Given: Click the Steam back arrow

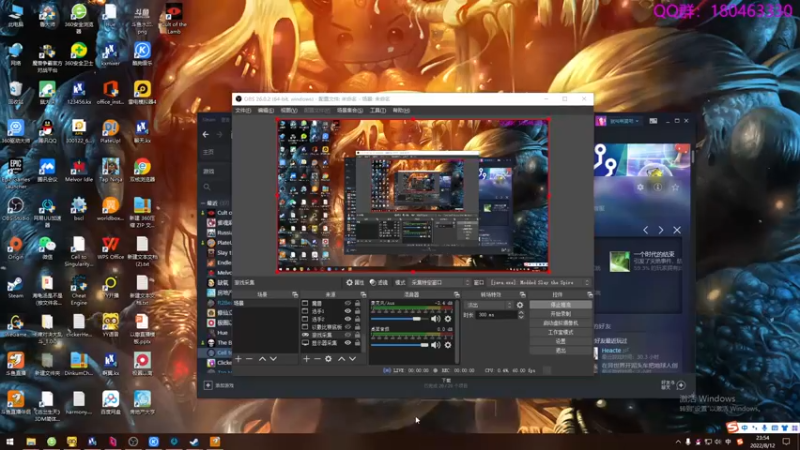Looking at the screenshot, I should 206,134.
